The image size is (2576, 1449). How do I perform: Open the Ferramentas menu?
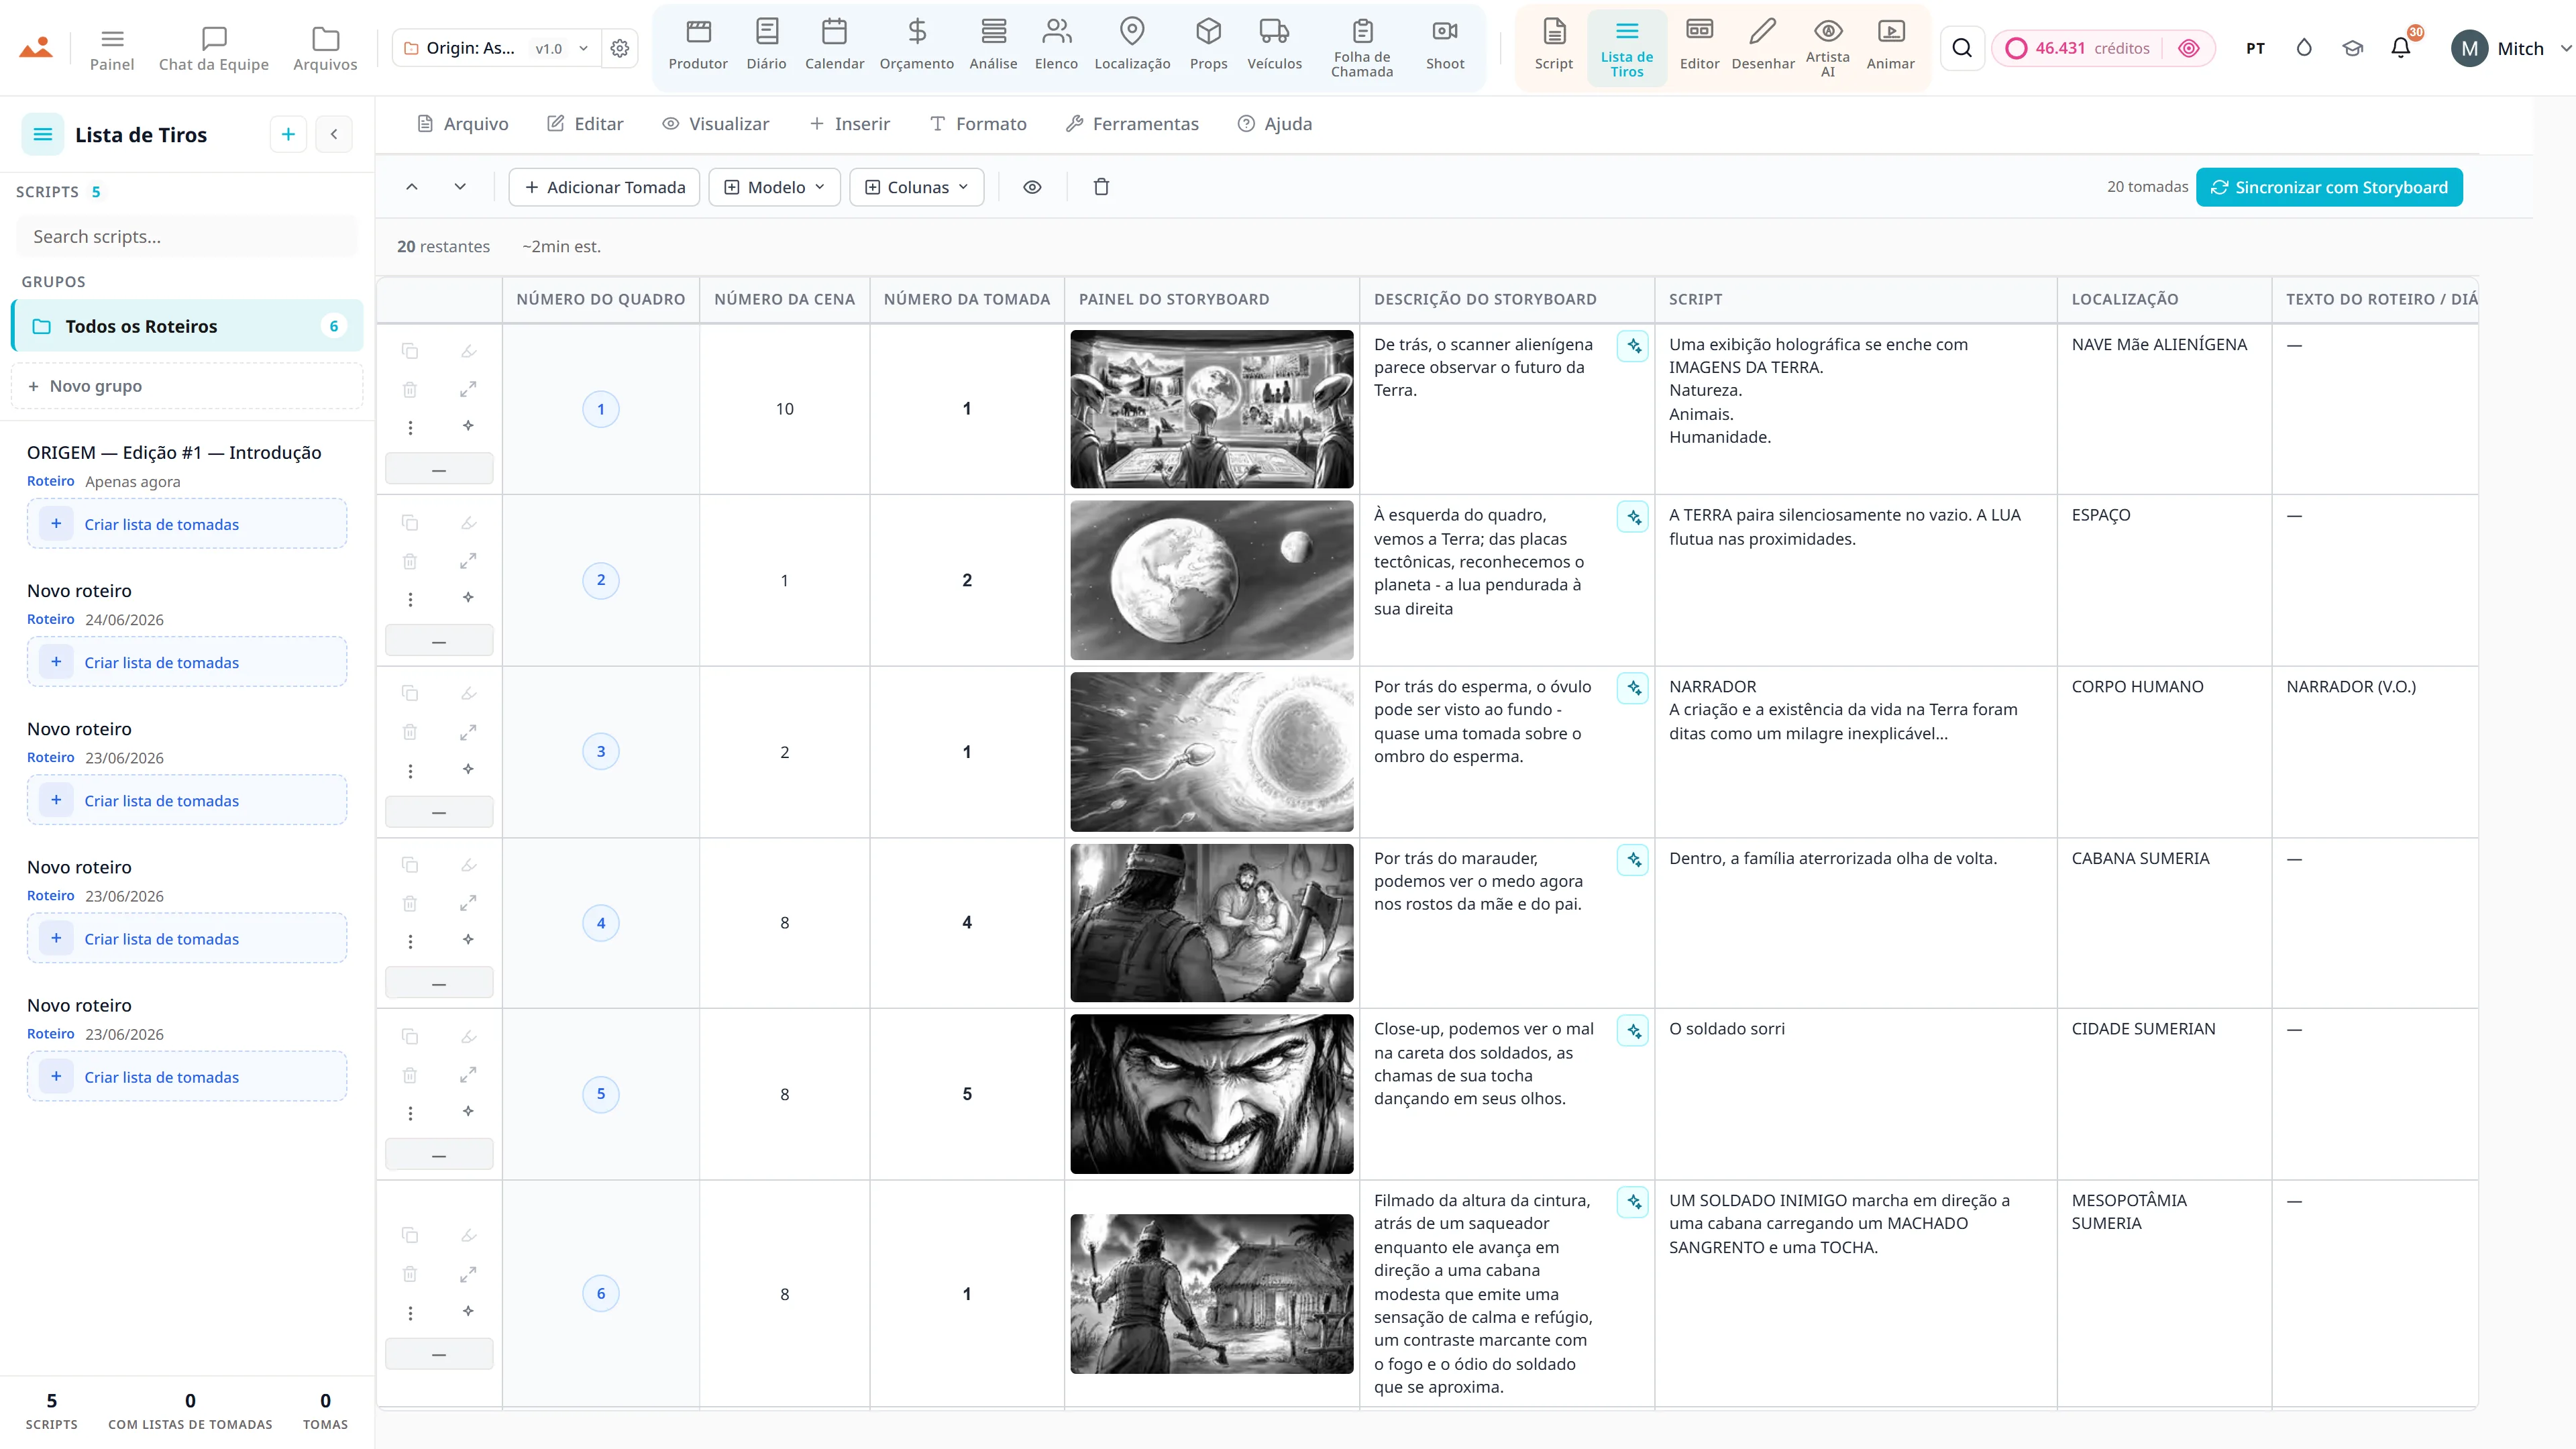click(1132, 124)
